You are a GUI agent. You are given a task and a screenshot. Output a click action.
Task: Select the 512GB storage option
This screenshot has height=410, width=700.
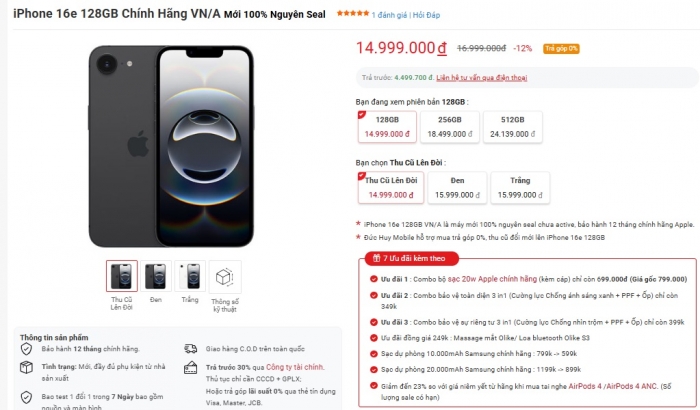pos(513,126)
